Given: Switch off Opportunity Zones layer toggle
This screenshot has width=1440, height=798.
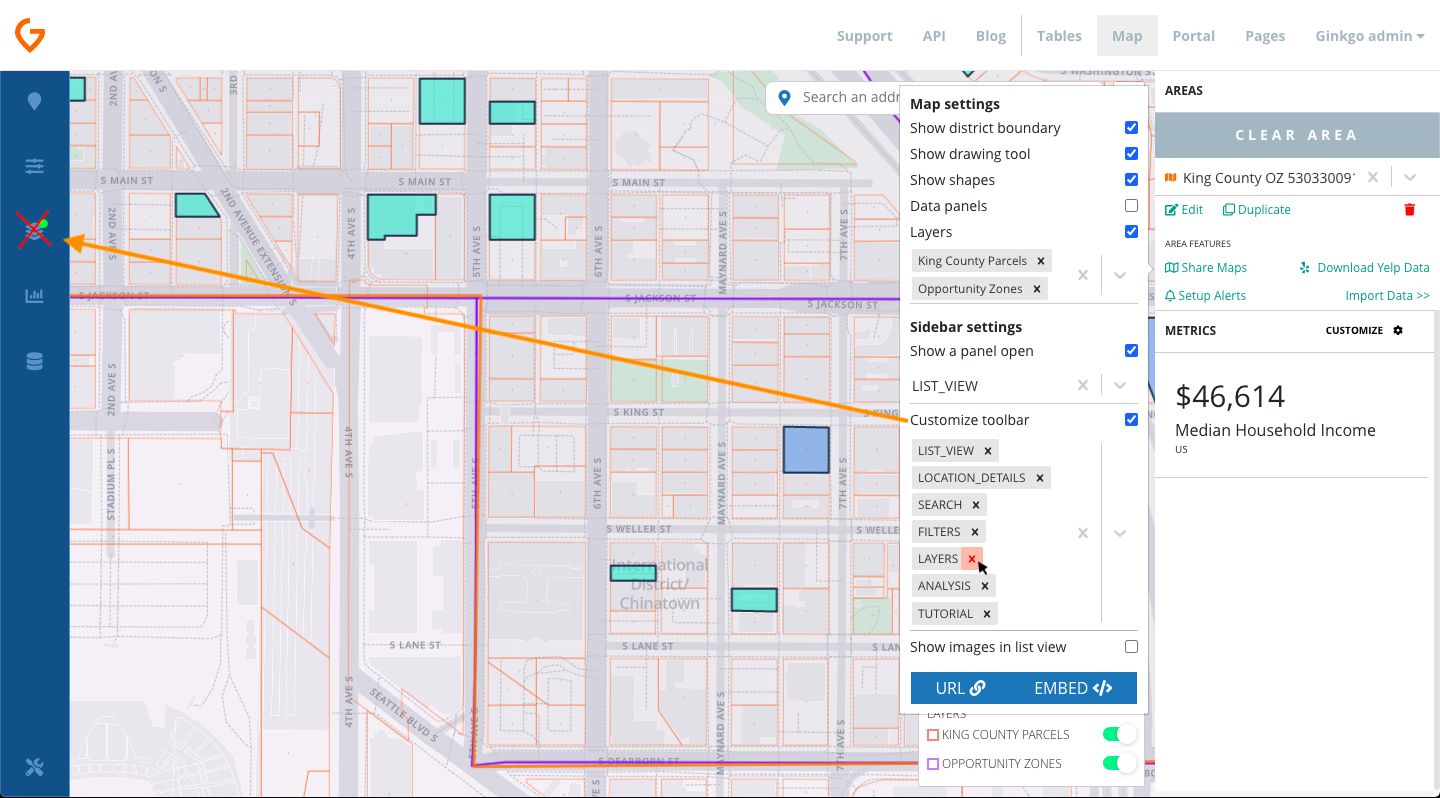Looking at the screenshot, I should [x=1120, y=764].
